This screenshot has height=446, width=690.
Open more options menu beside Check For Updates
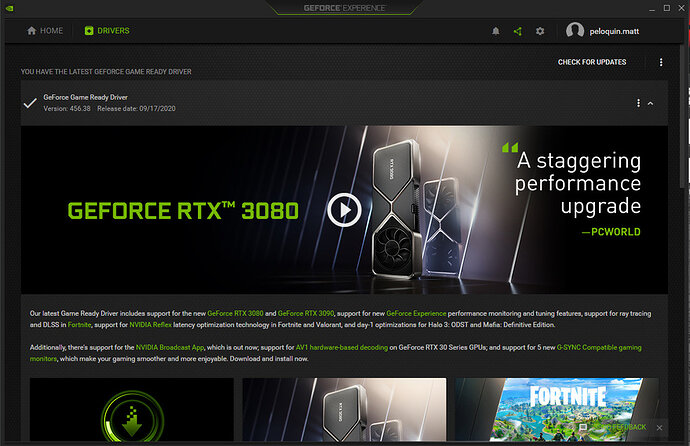[x=661, y=62]
